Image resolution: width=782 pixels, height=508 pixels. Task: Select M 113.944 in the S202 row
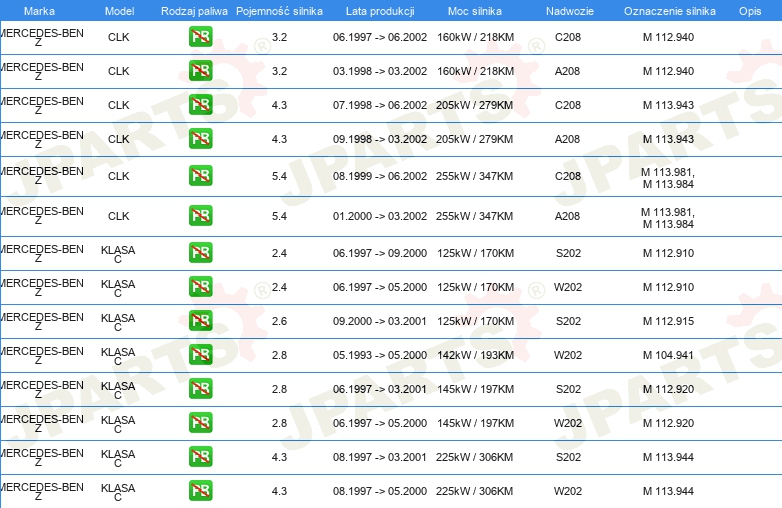click(668, 457)
